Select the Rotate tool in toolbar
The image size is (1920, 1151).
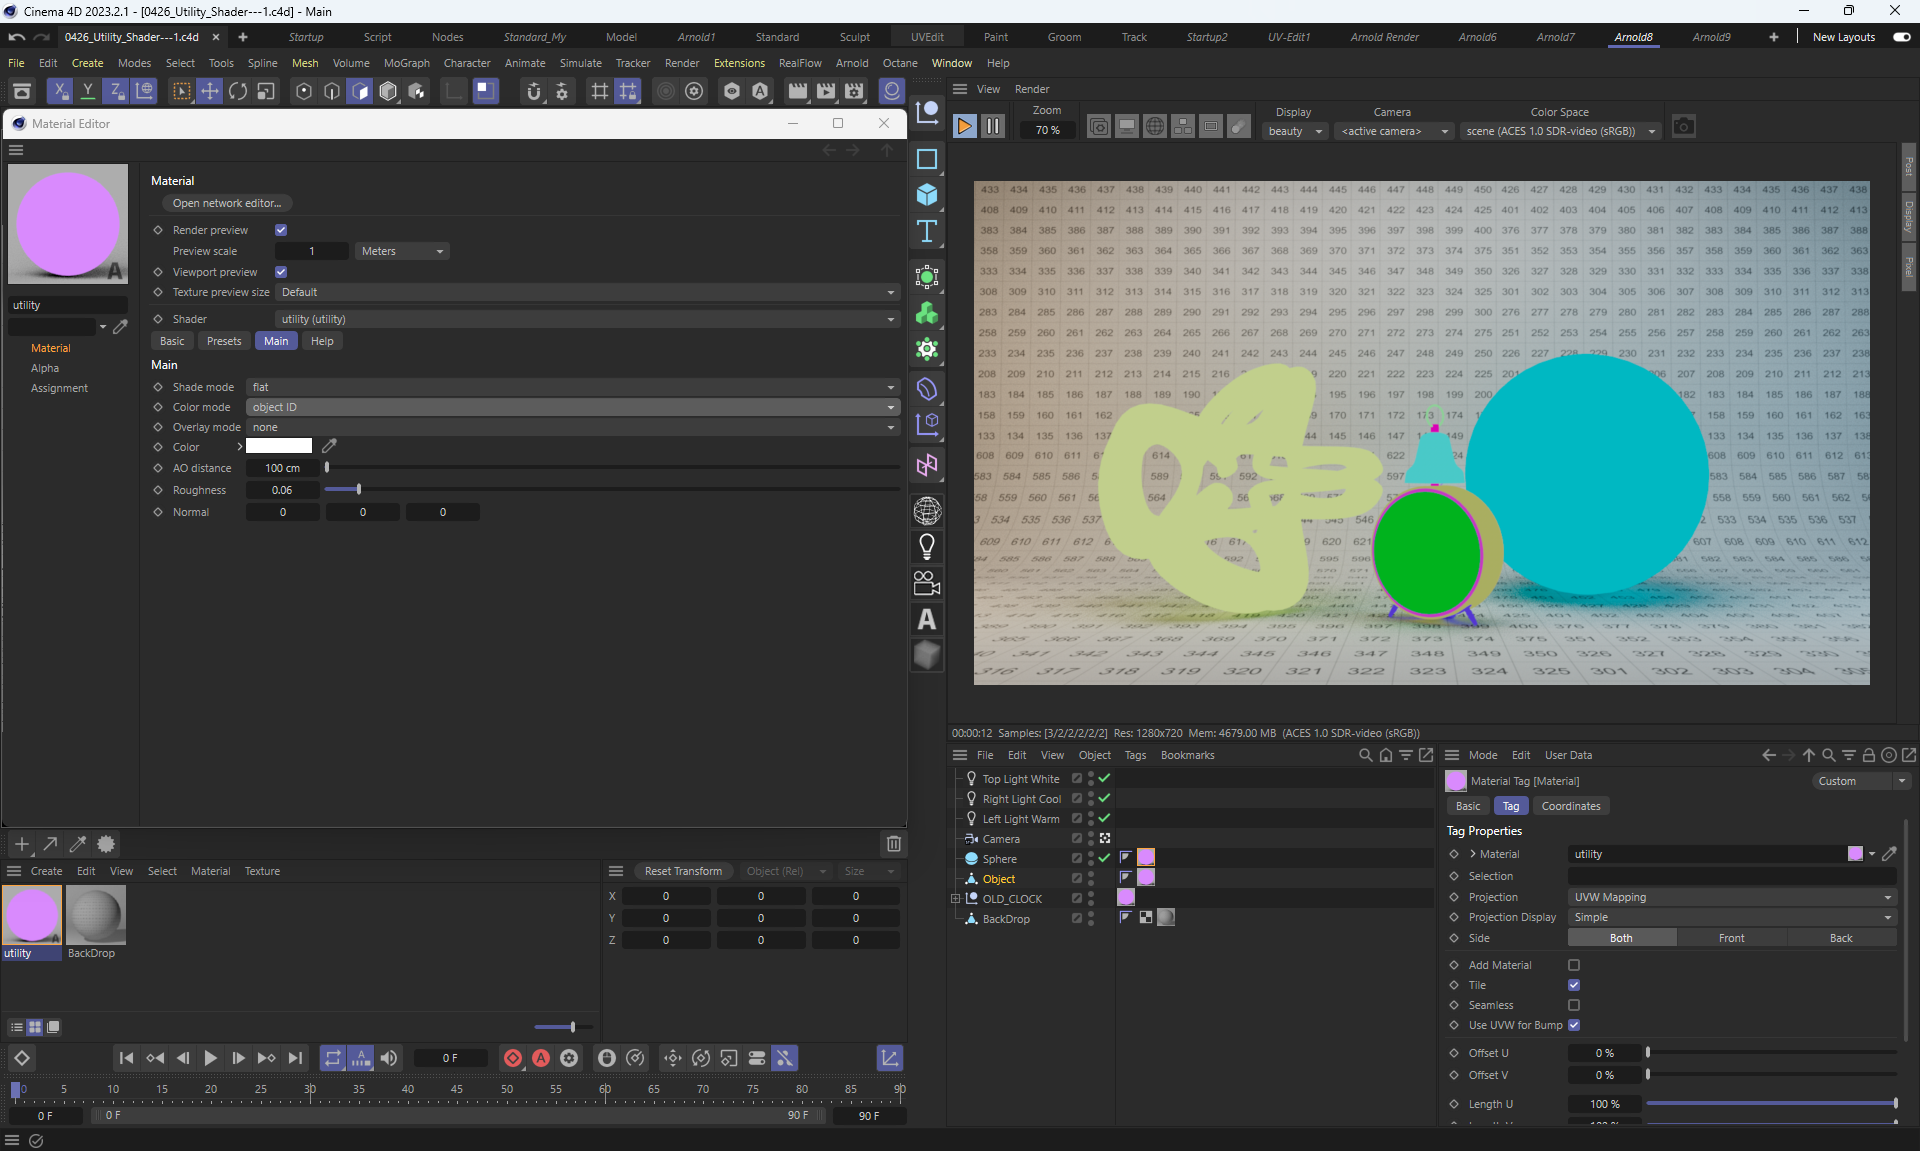[238, 92]
